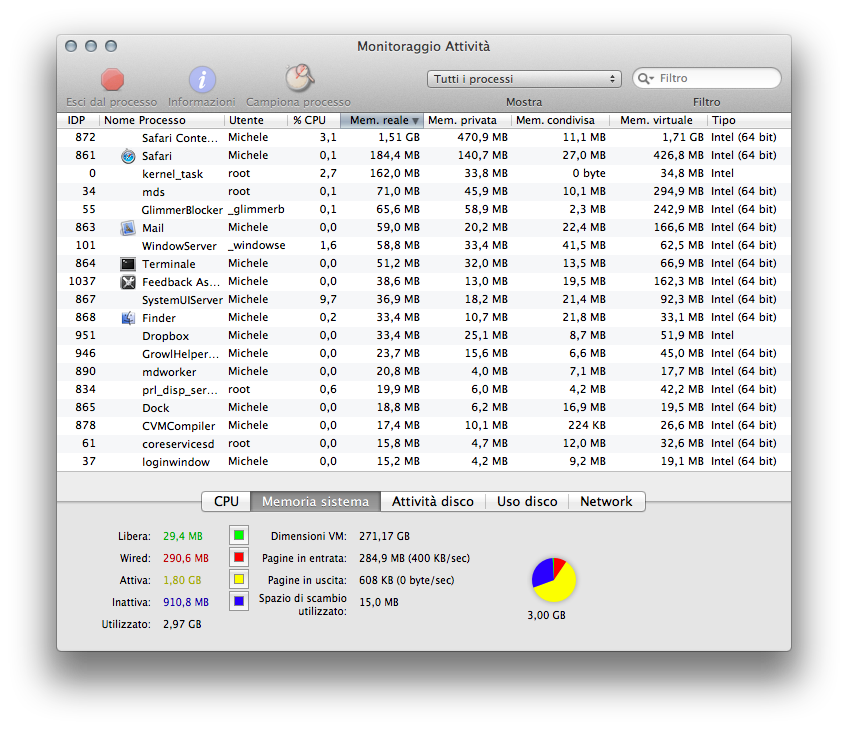Click the magnifier icon in Filtro field
The width and height of the screenshot is (848, 730).
pyautogui.click(x=645, y=78)
